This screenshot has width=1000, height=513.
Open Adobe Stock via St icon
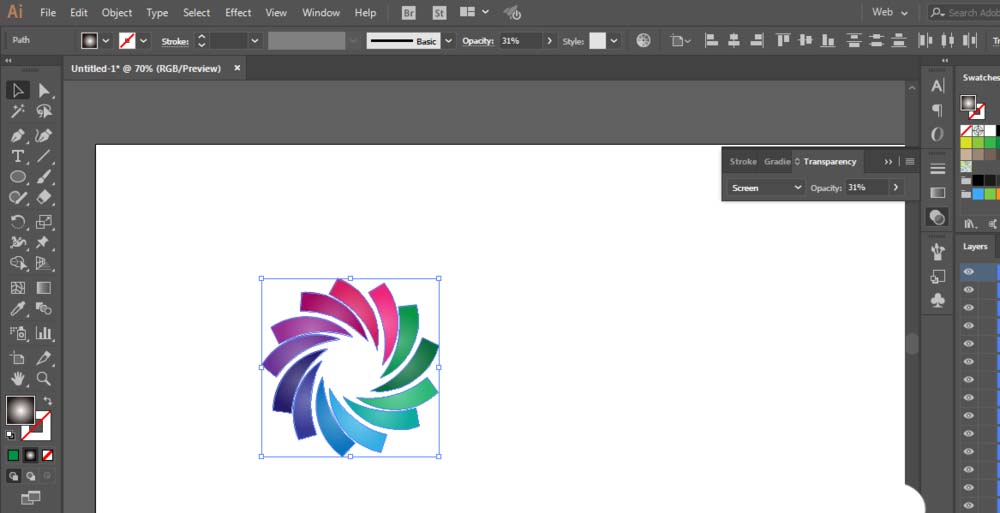(439, 13)
